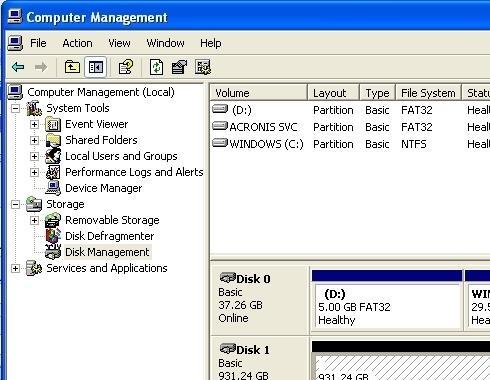Viewport: 490px width, 380px height.
Task: Sort by the File System column header
Action: coord(428,93)
